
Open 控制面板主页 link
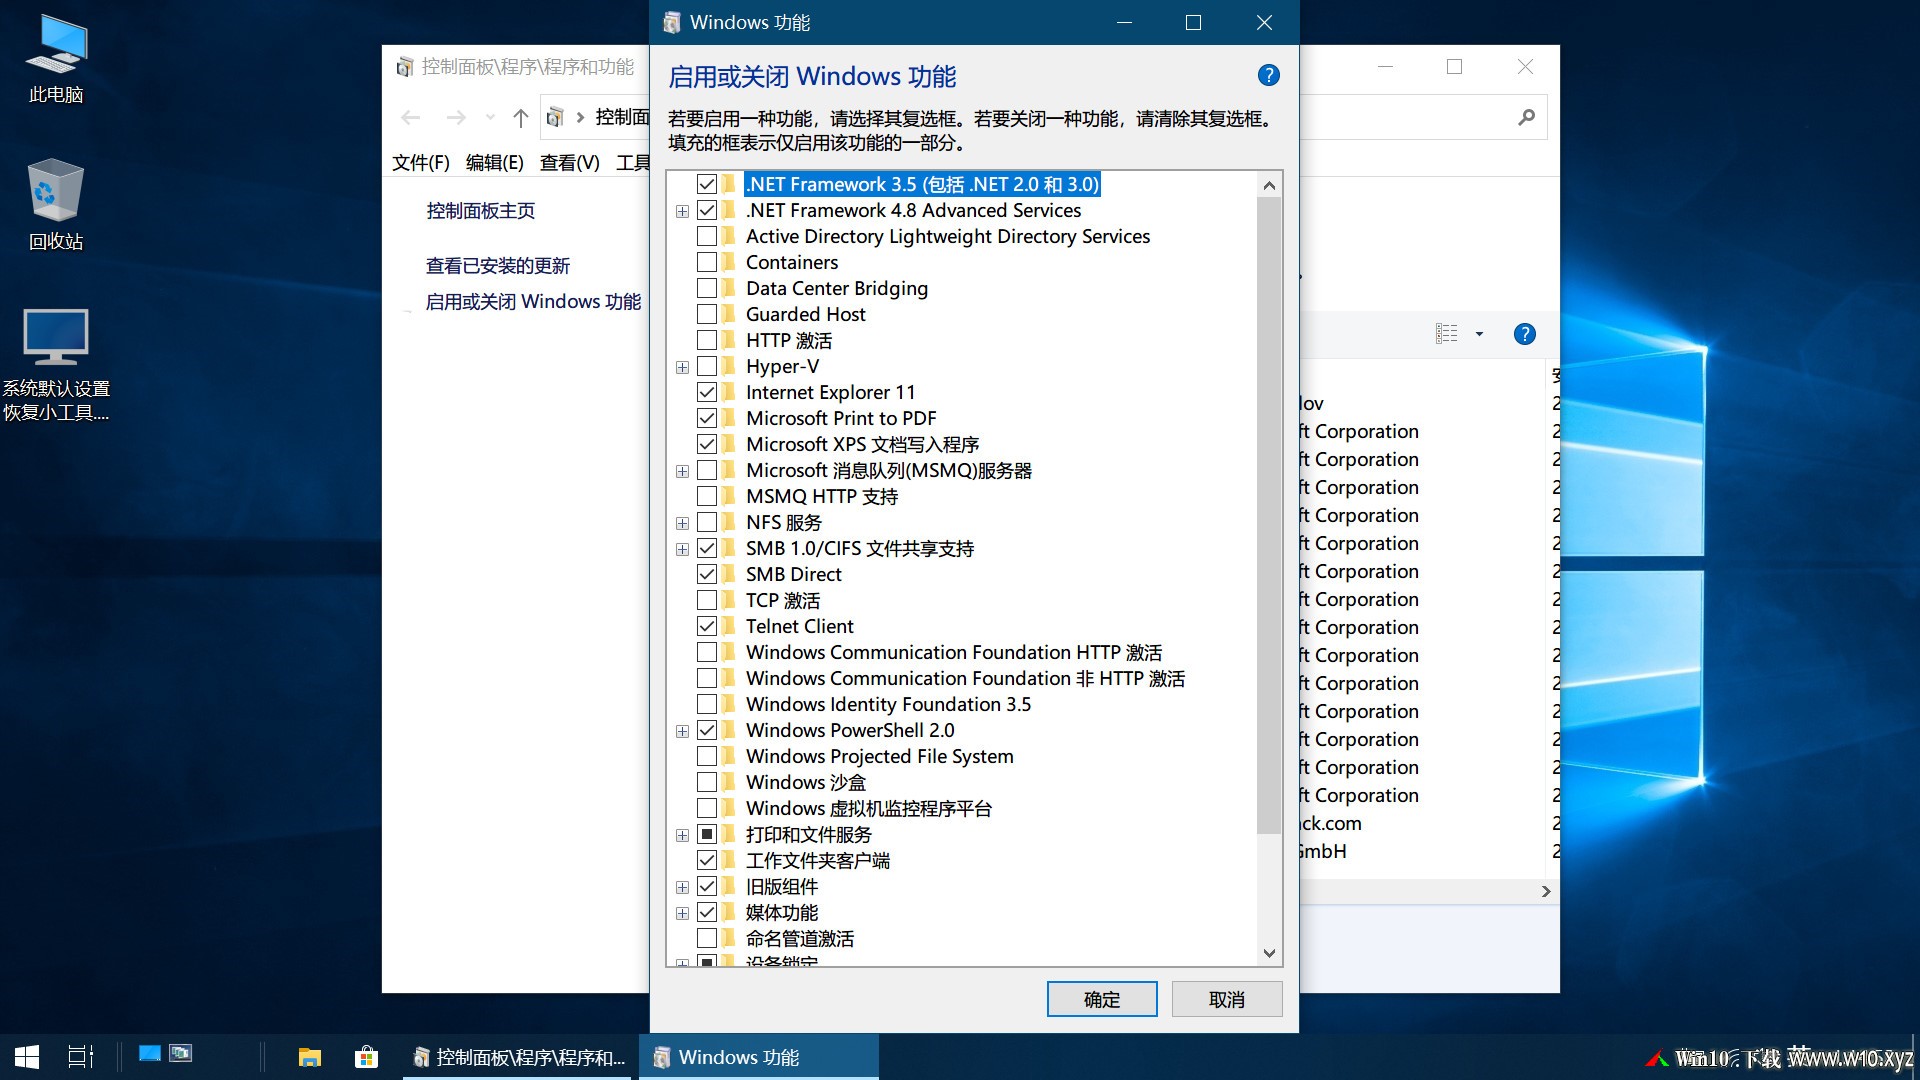tap(481, 211)
